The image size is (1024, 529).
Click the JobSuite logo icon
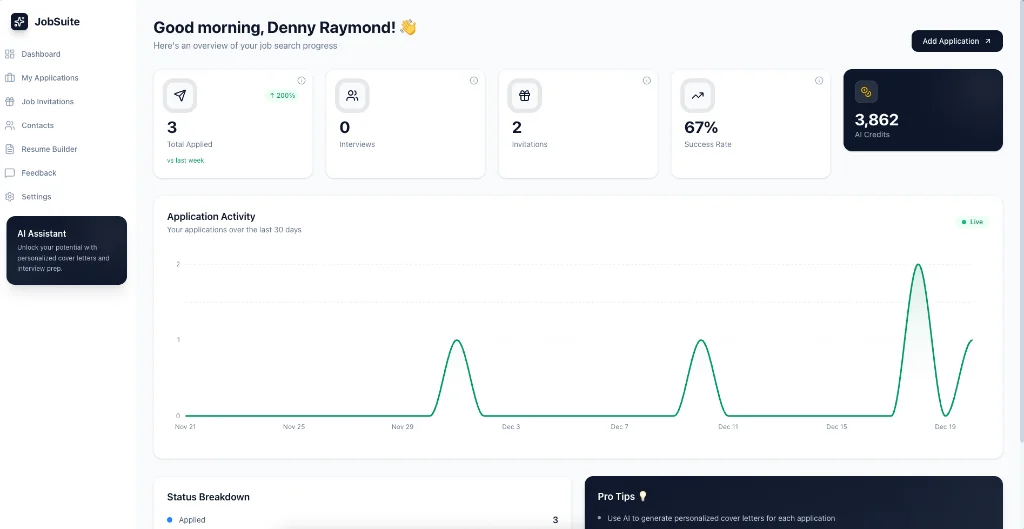pyautogui.click(x=19, y=21)
